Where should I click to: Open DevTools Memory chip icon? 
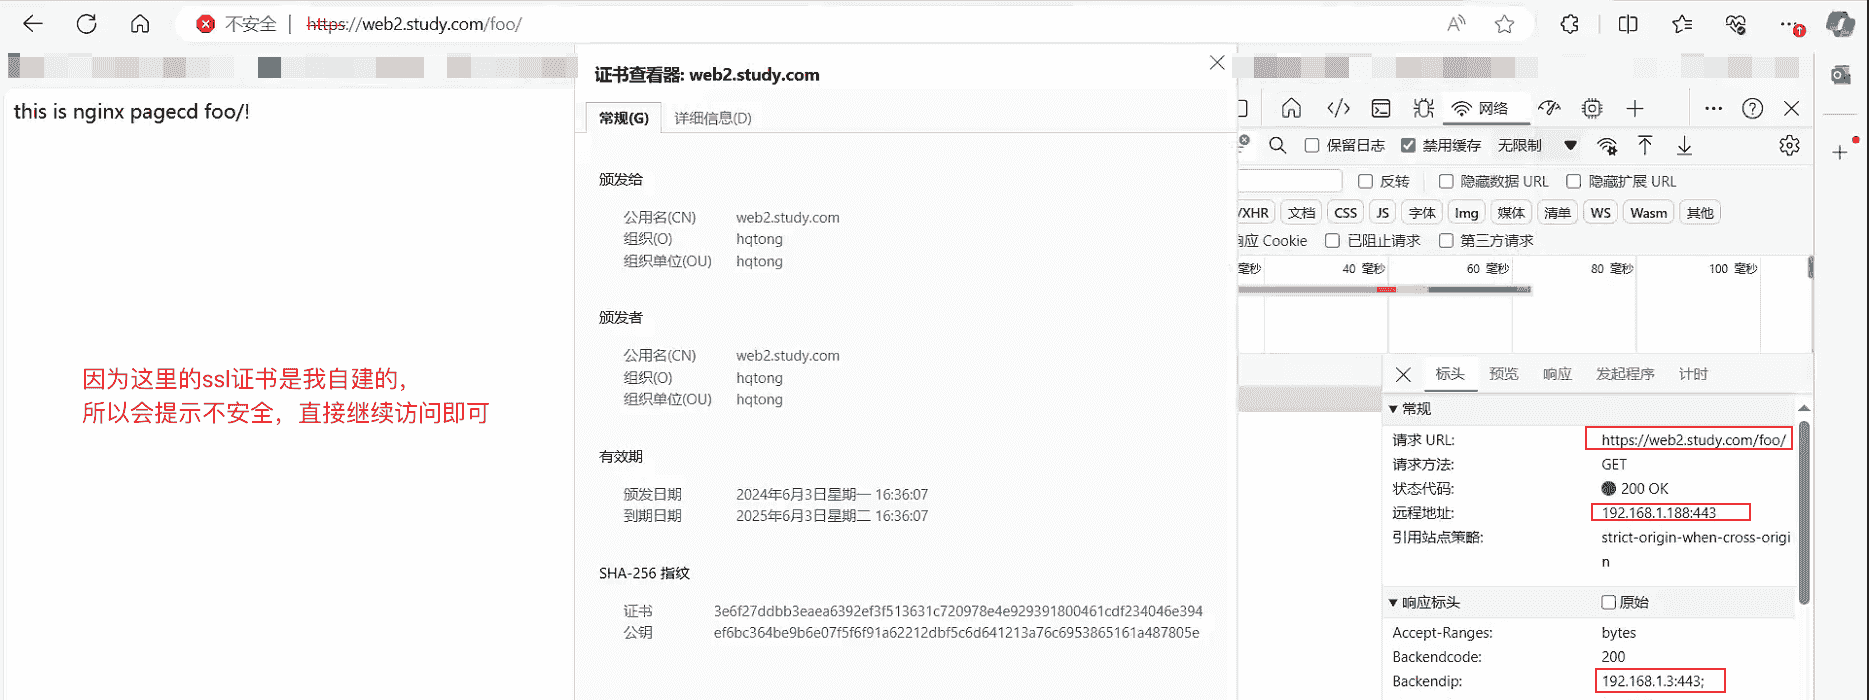[1592, 108]
